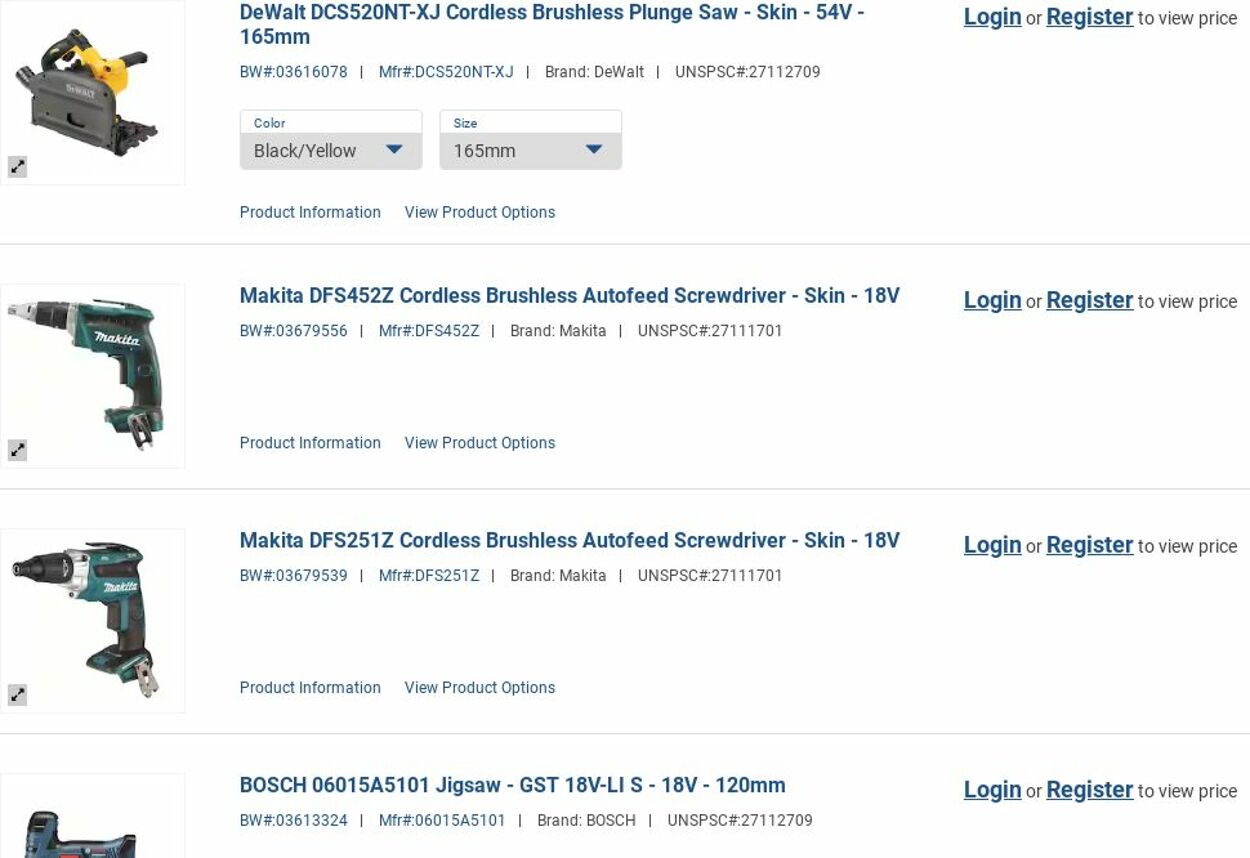Screen dimensions: 1250x858
Task: Open BOSCH 06015A5101 Jigsaw title link
Action: point(512,786)
